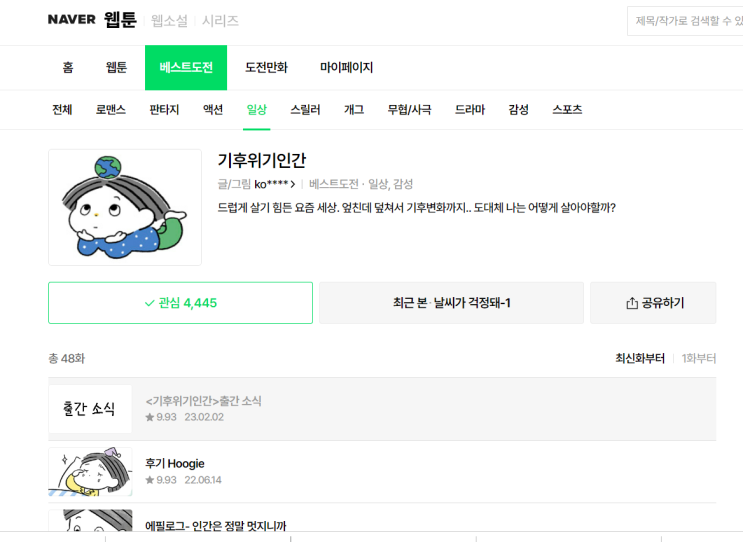Go to 웹소설 section link
Screen dimensions: 743x542
tap(170, 21)
